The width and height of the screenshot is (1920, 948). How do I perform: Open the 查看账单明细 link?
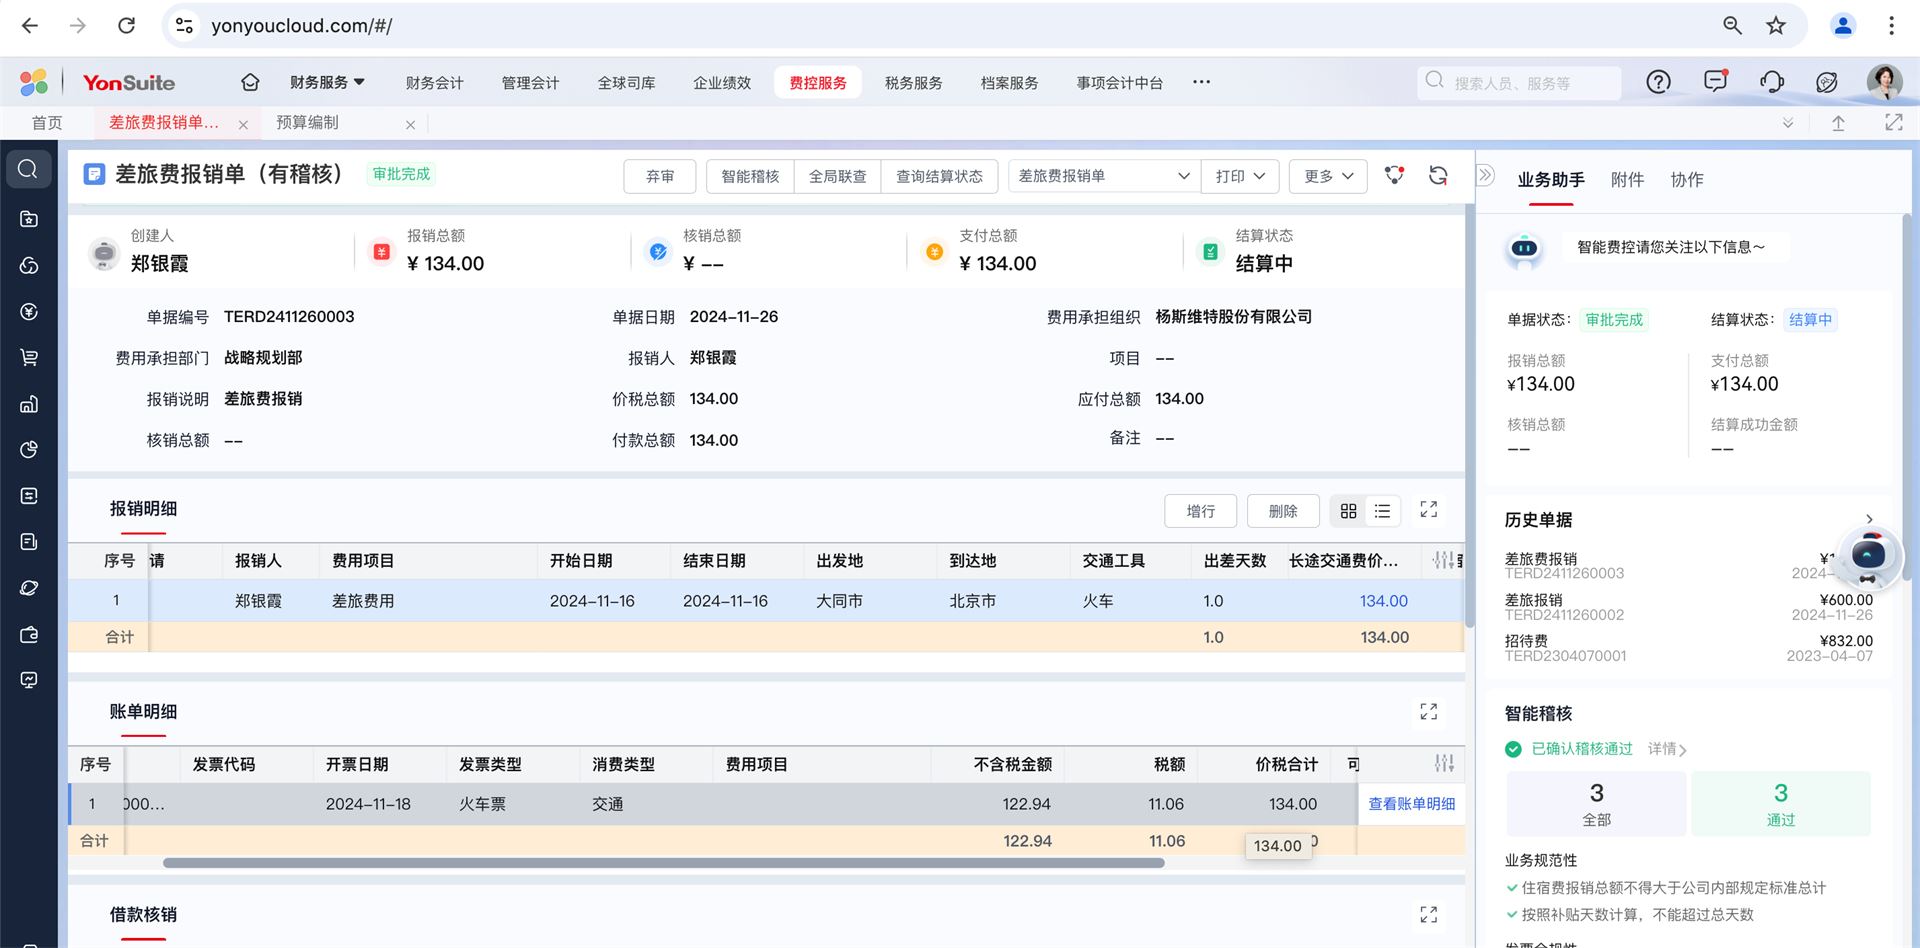(1411, 804)
